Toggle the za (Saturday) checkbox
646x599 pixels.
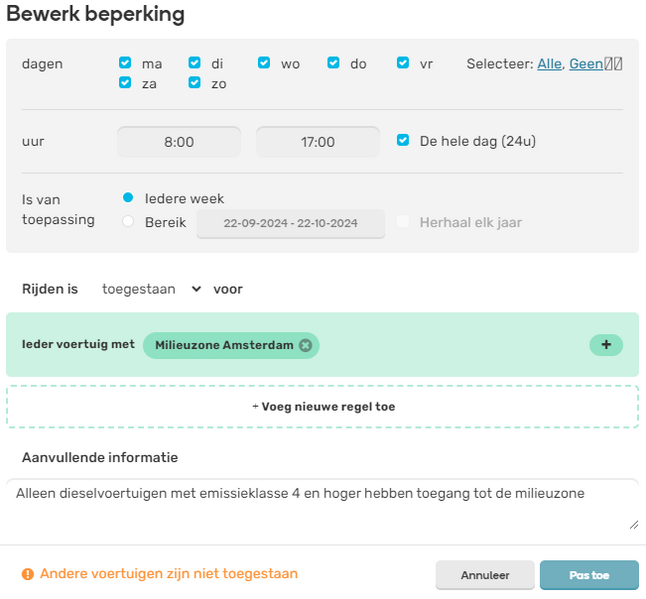coord(125,83)
